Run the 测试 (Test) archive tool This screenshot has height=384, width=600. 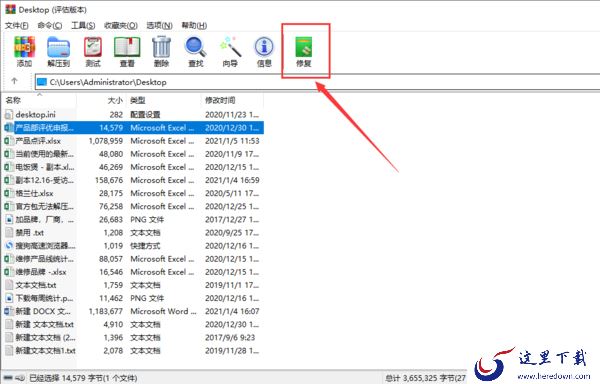(x=93, y=51)
